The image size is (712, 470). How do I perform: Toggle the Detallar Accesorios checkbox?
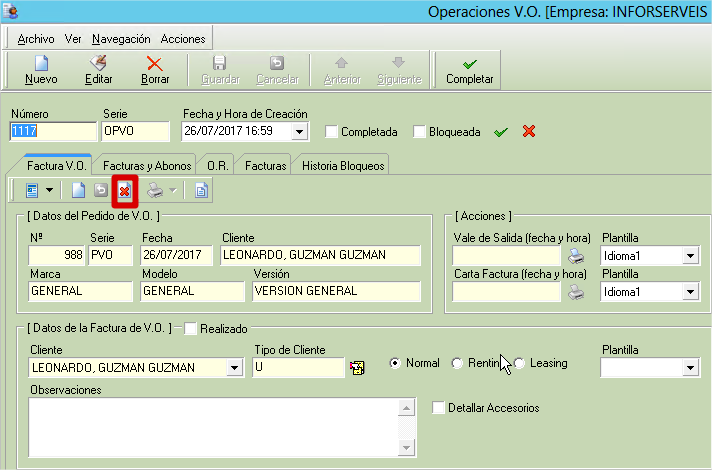(x=438, y=407)
